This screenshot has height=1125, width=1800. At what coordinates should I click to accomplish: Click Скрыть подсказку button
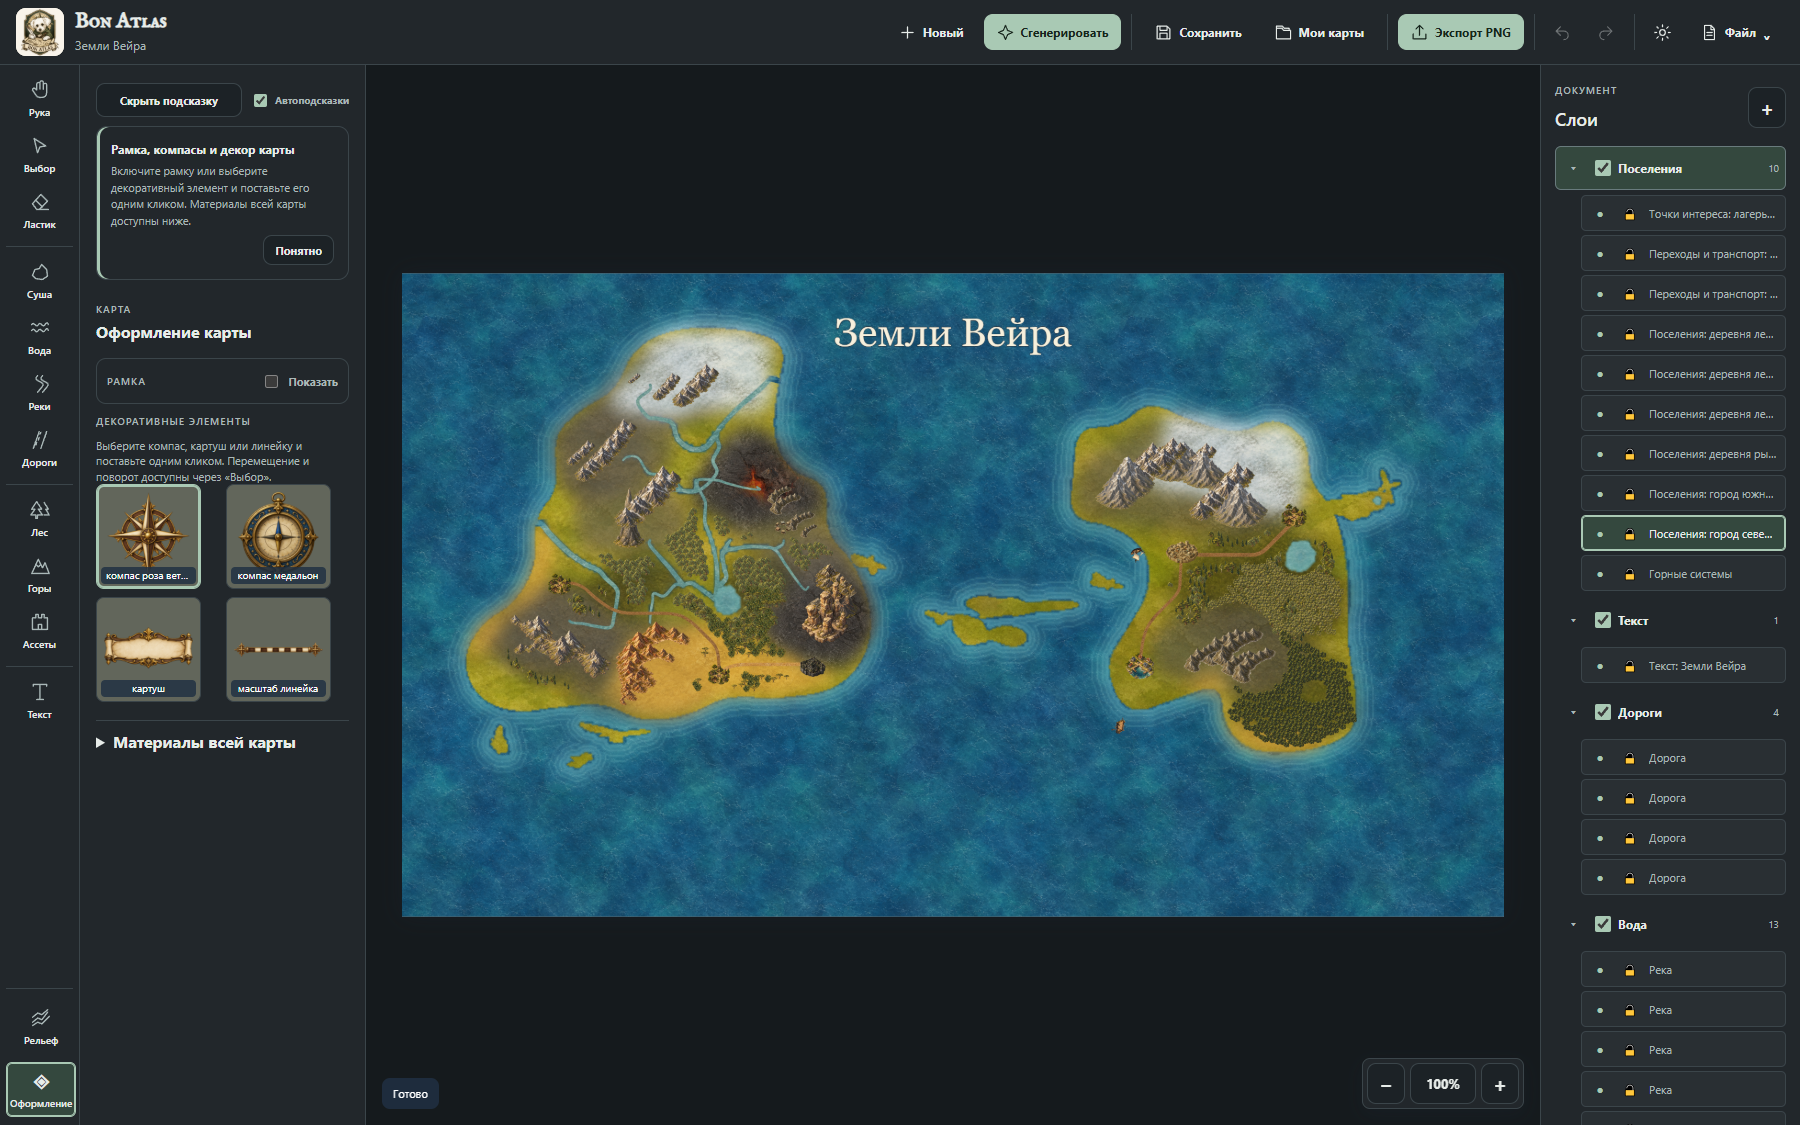coord(169,100)
